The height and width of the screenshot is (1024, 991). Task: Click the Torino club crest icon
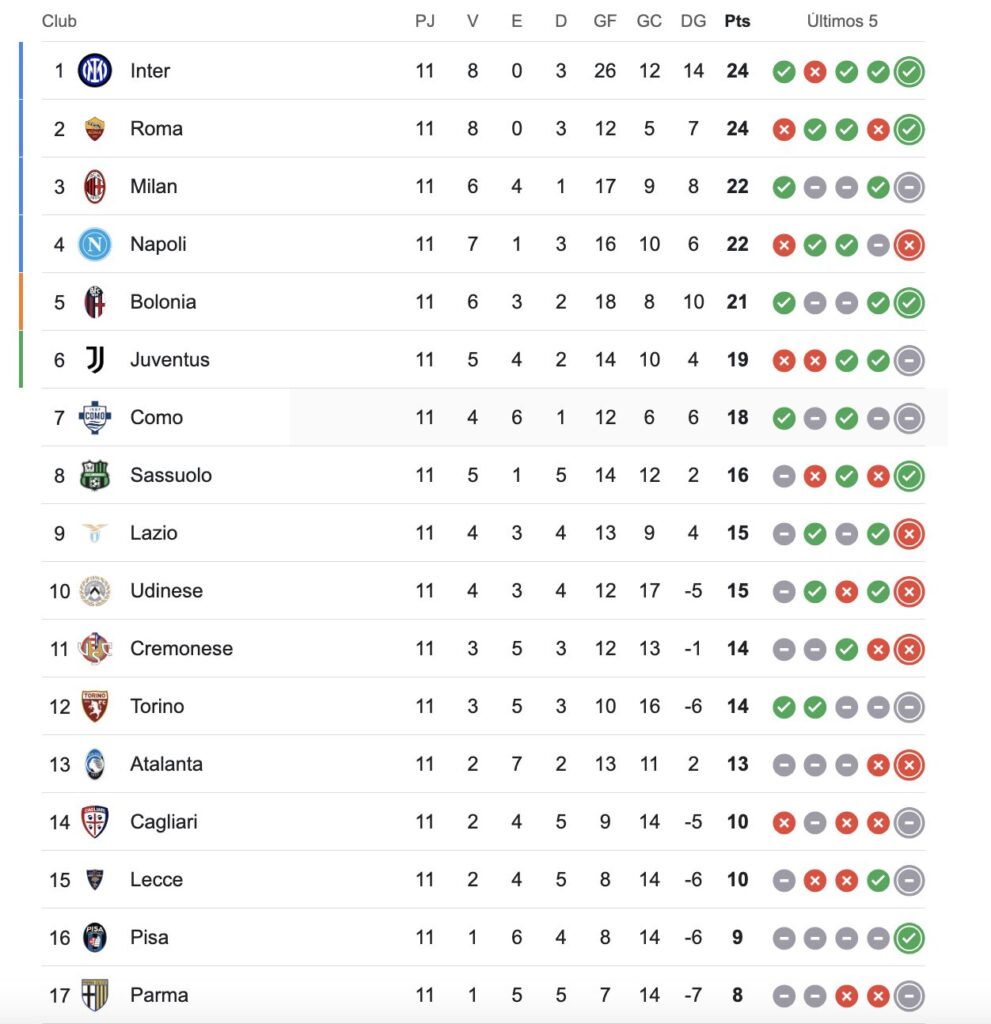point(95,706)
